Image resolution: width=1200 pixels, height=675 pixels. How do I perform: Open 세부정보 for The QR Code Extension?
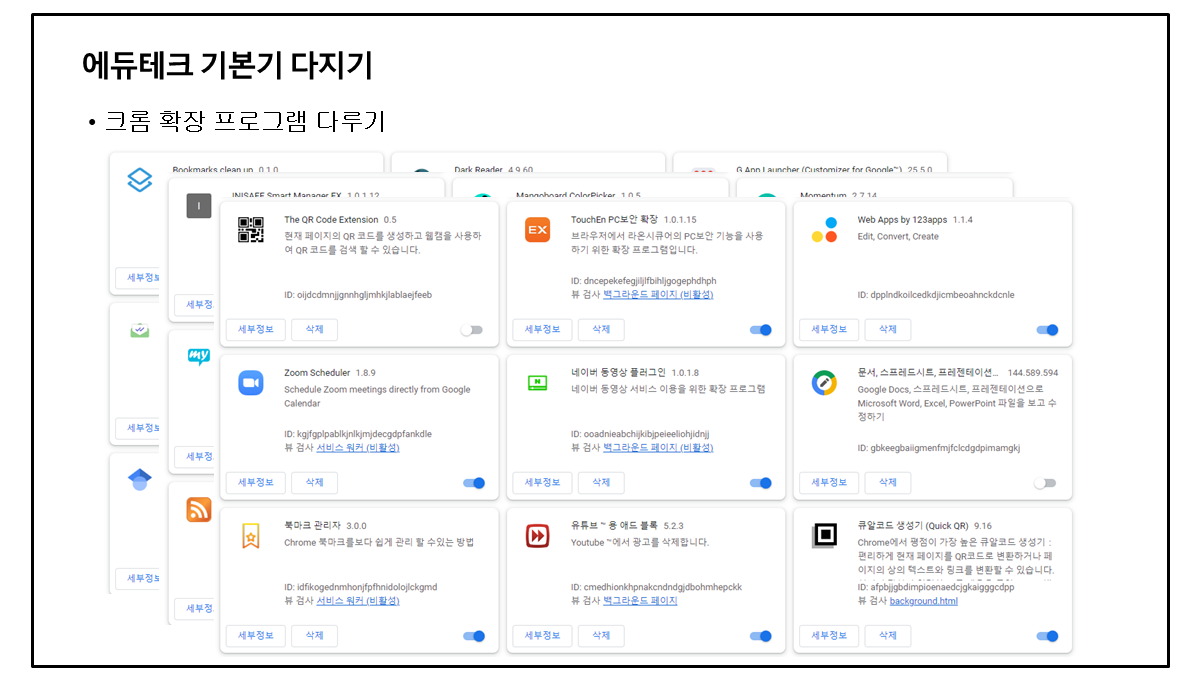tap(256, 329)
